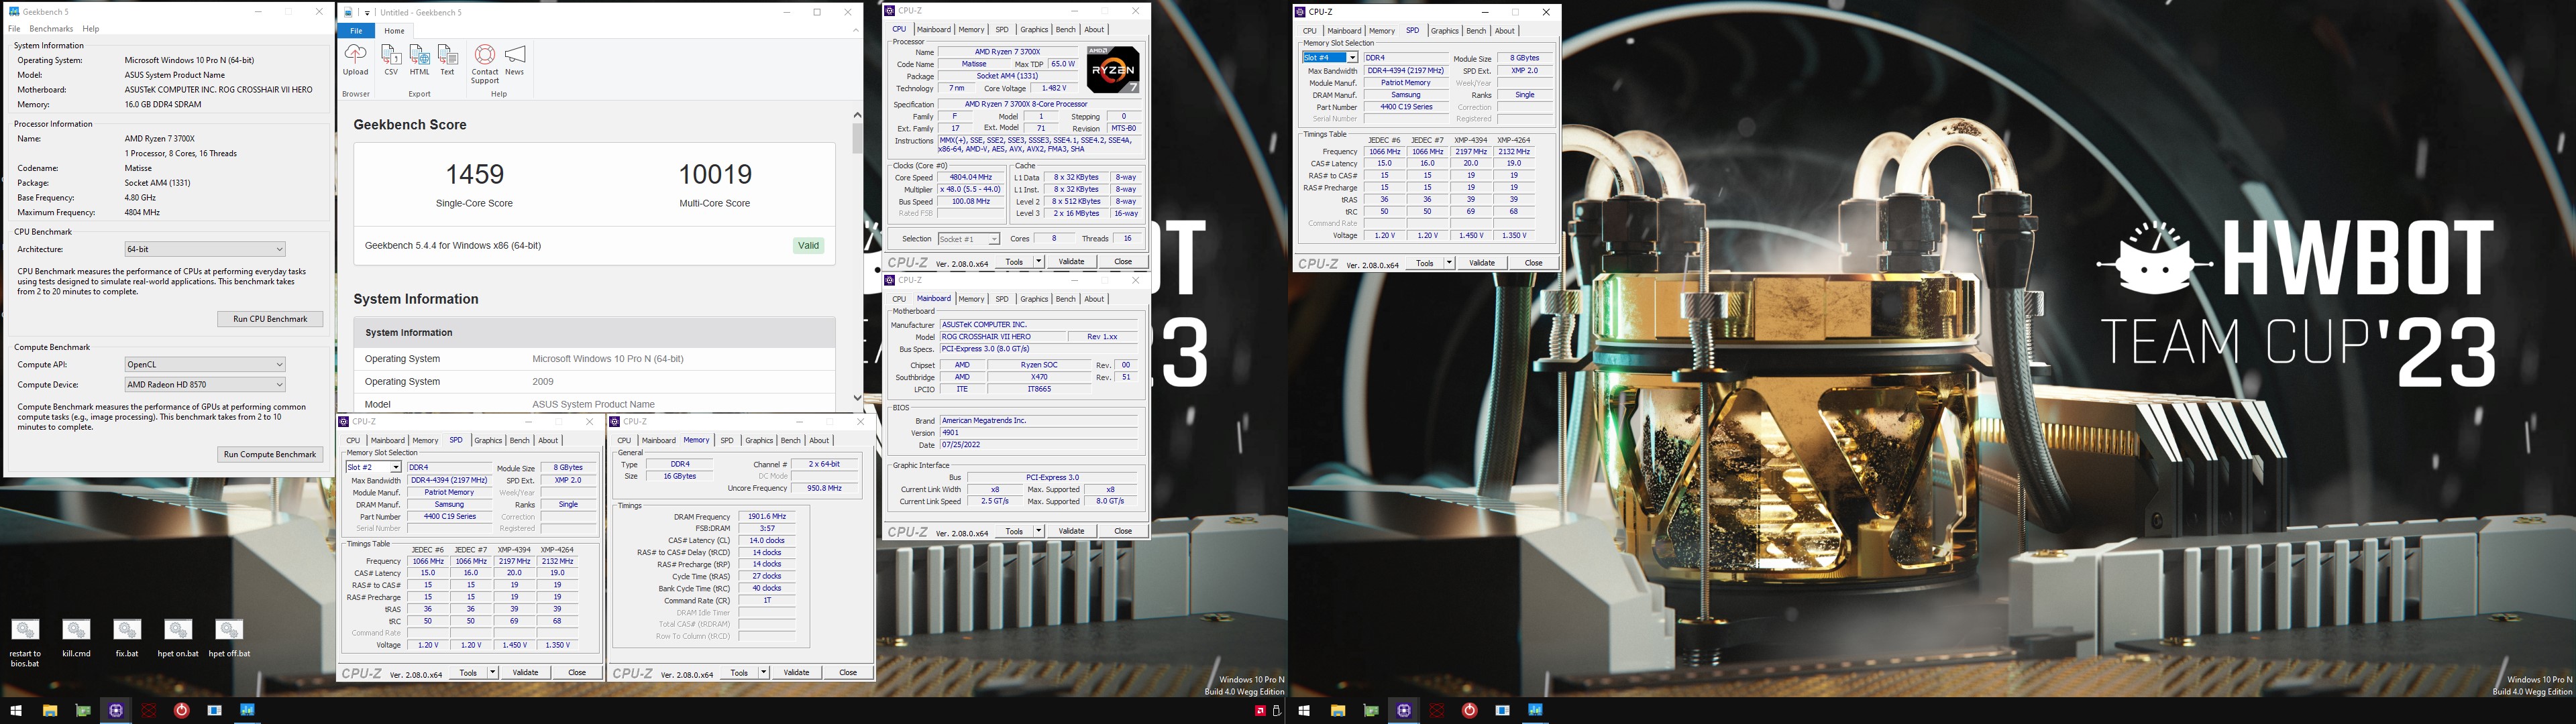Click Tools button in CPU-Z Mainboard window
Screen dimensions: 2576x724
[1014, 531]
